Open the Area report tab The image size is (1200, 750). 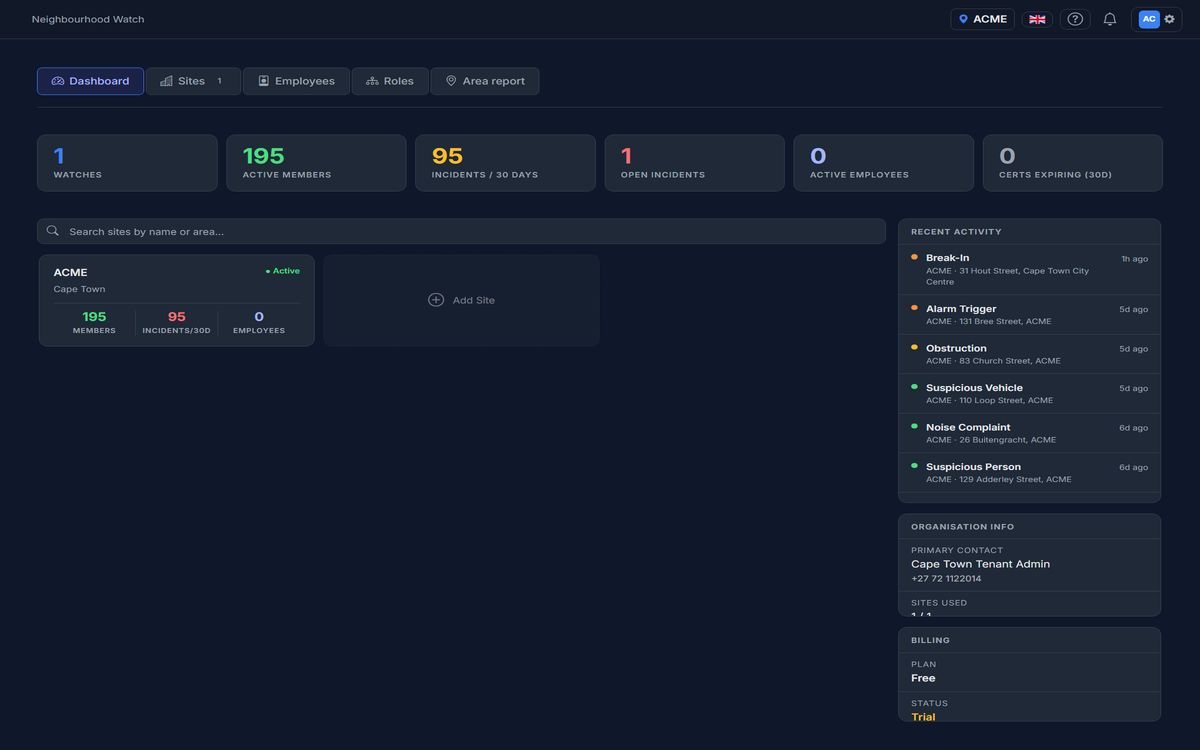[x=485, y=81]
